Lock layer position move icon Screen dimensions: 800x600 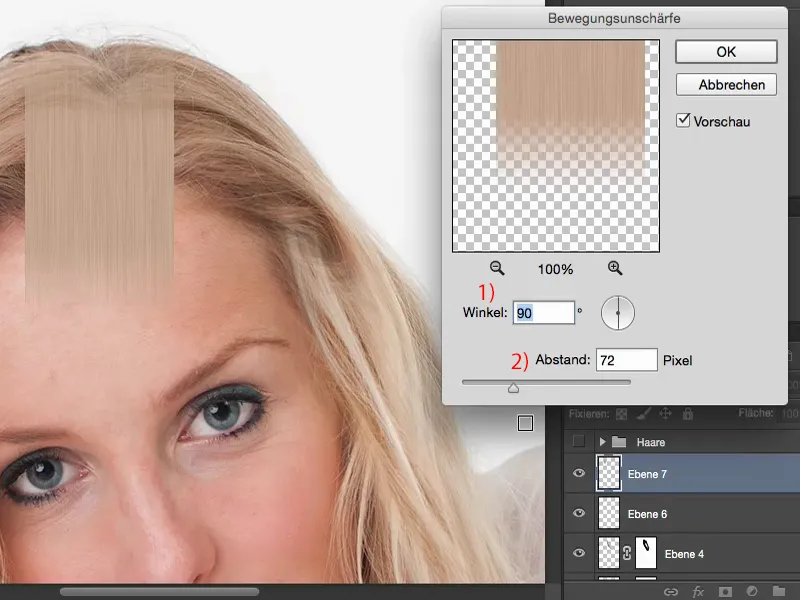665,413
